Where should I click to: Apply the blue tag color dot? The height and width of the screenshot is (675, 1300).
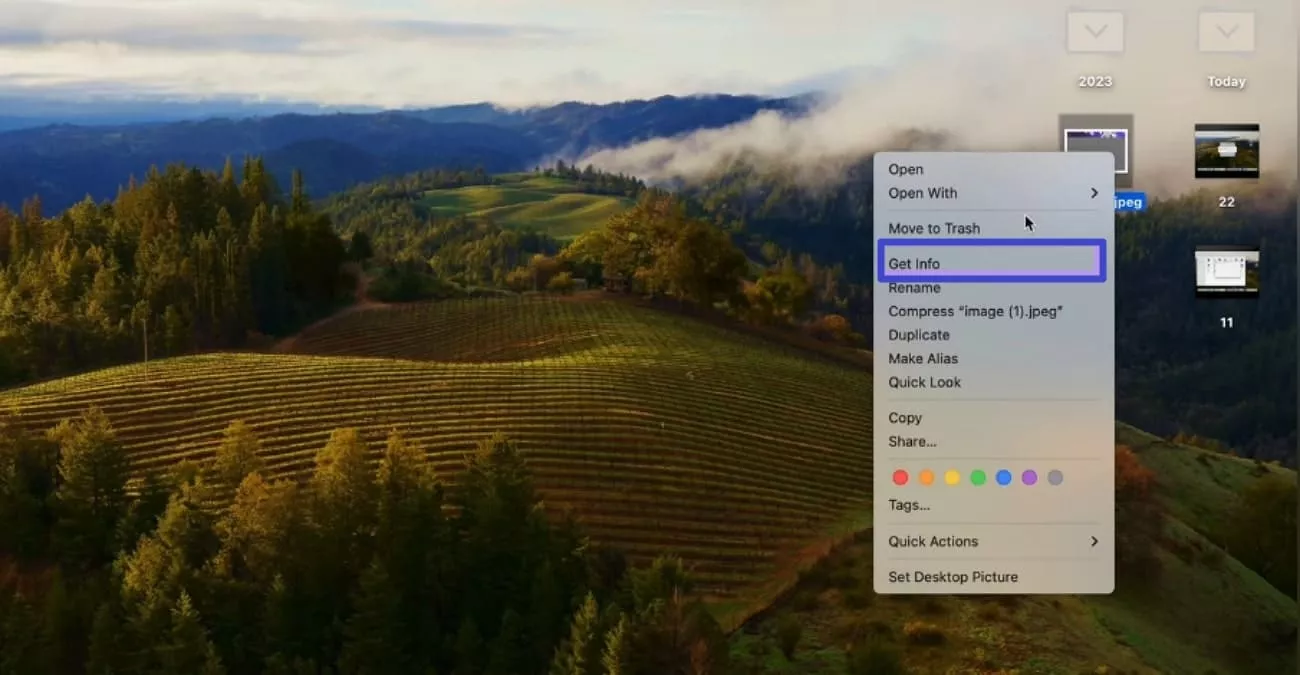point(1003,478)
